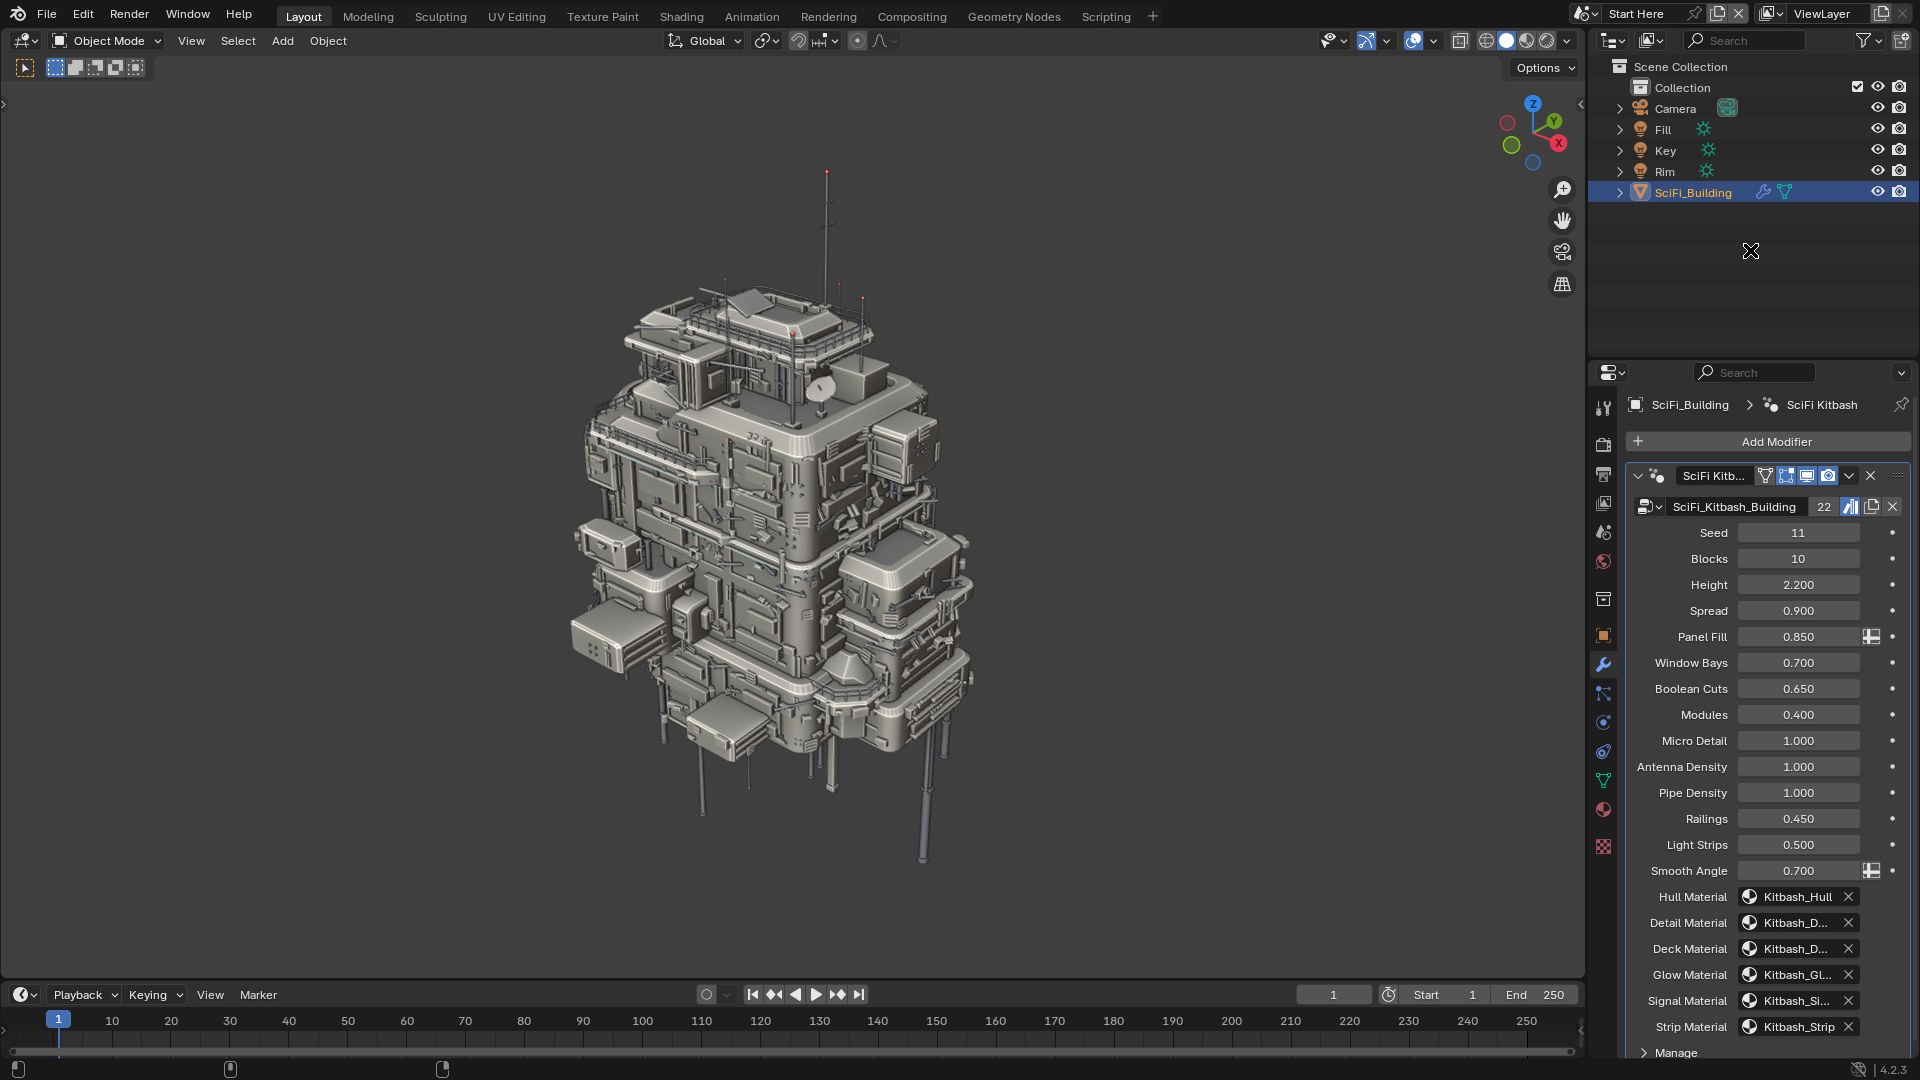This screenshot has width=1920, height=1080.
Task: Choose material preview shading icon
Action: (1526, 41)
